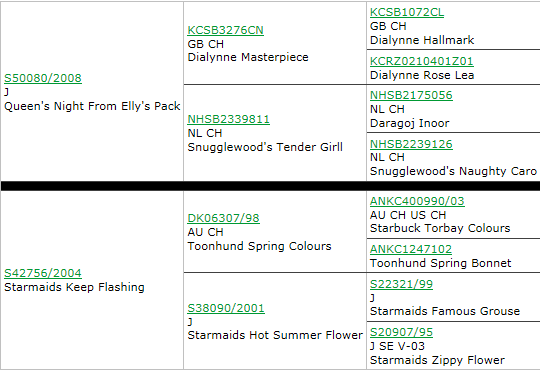Follow the ANKC1247102 link
This screenshot has width=540, height=370.
pyautogui.click(x=411, y=249)
